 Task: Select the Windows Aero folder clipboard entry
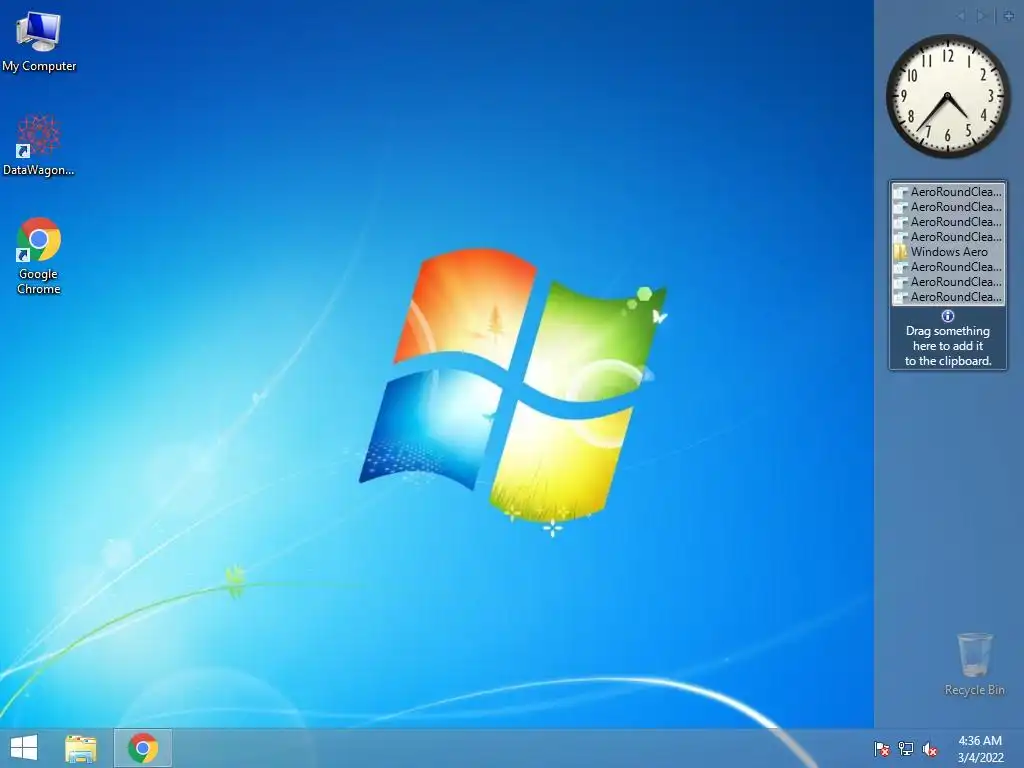click(948, 252)
